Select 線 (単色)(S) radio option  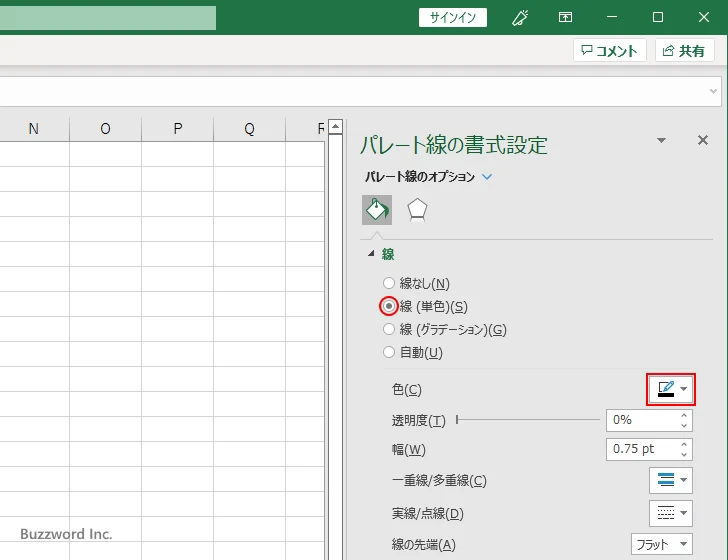pos(389,306)
